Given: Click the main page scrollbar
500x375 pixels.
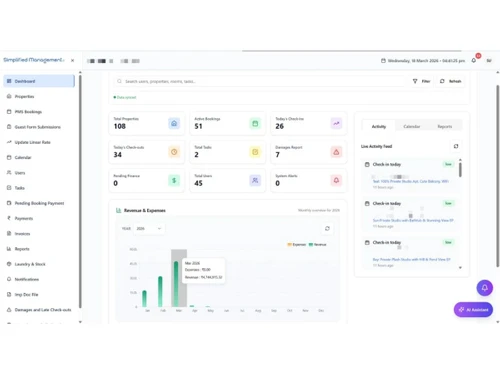Looking at the screenshot, I should 498,176.
